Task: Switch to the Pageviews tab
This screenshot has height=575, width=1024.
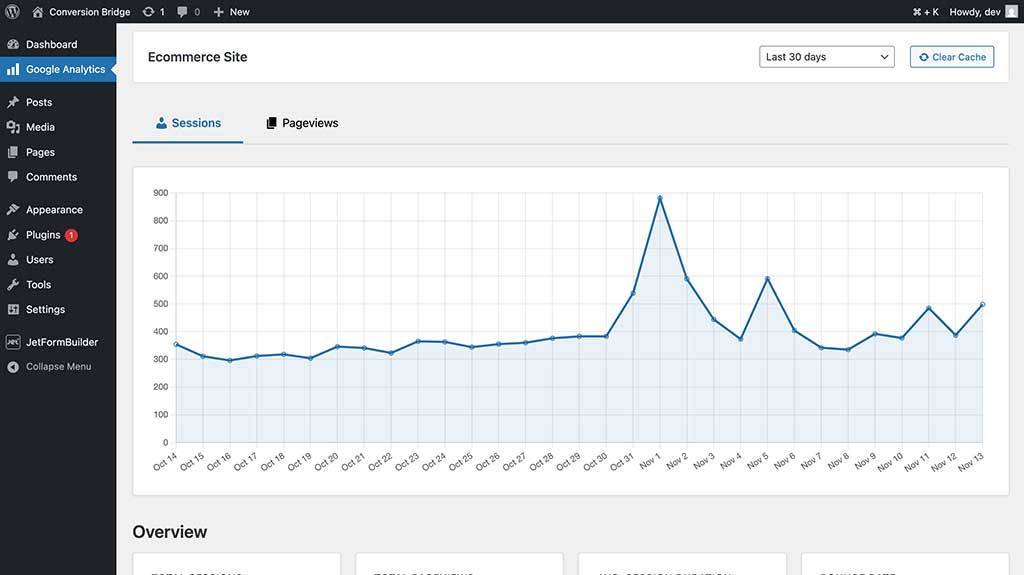Action: pos(302,123)
